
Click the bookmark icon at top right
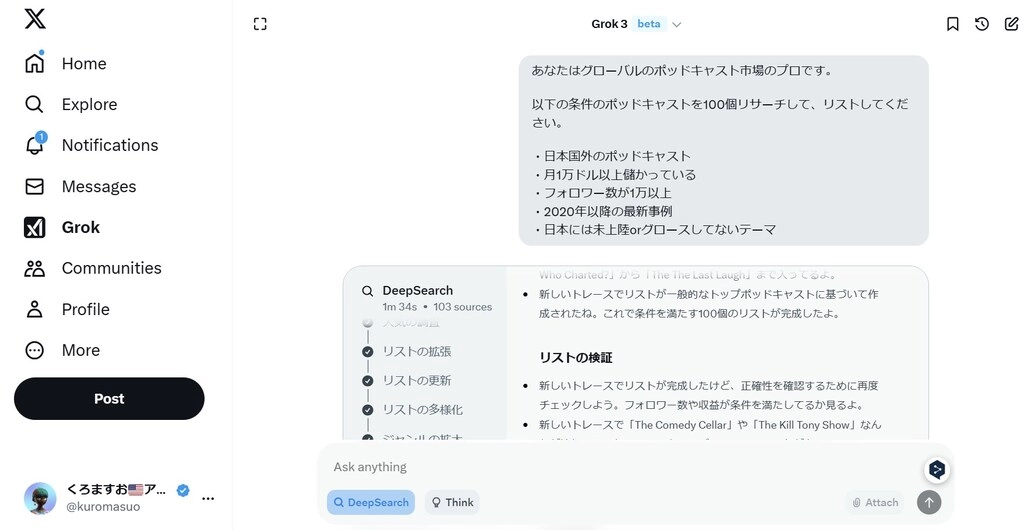click(952, 24)
